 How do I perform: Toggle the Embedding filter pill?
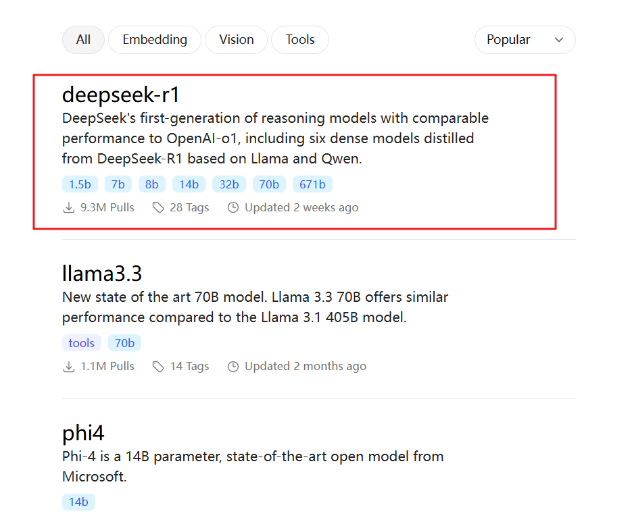tap(155, 40)
